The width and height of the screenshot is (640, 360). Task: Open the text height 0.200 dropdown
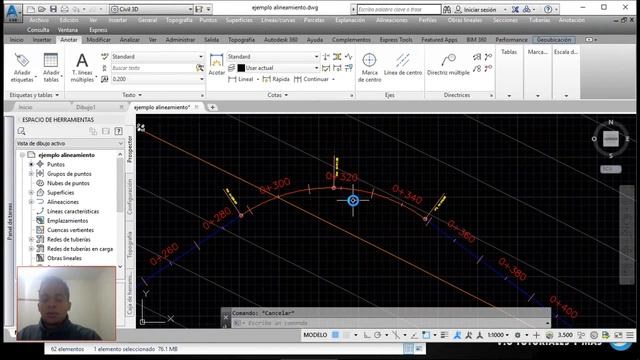[158, 79]
